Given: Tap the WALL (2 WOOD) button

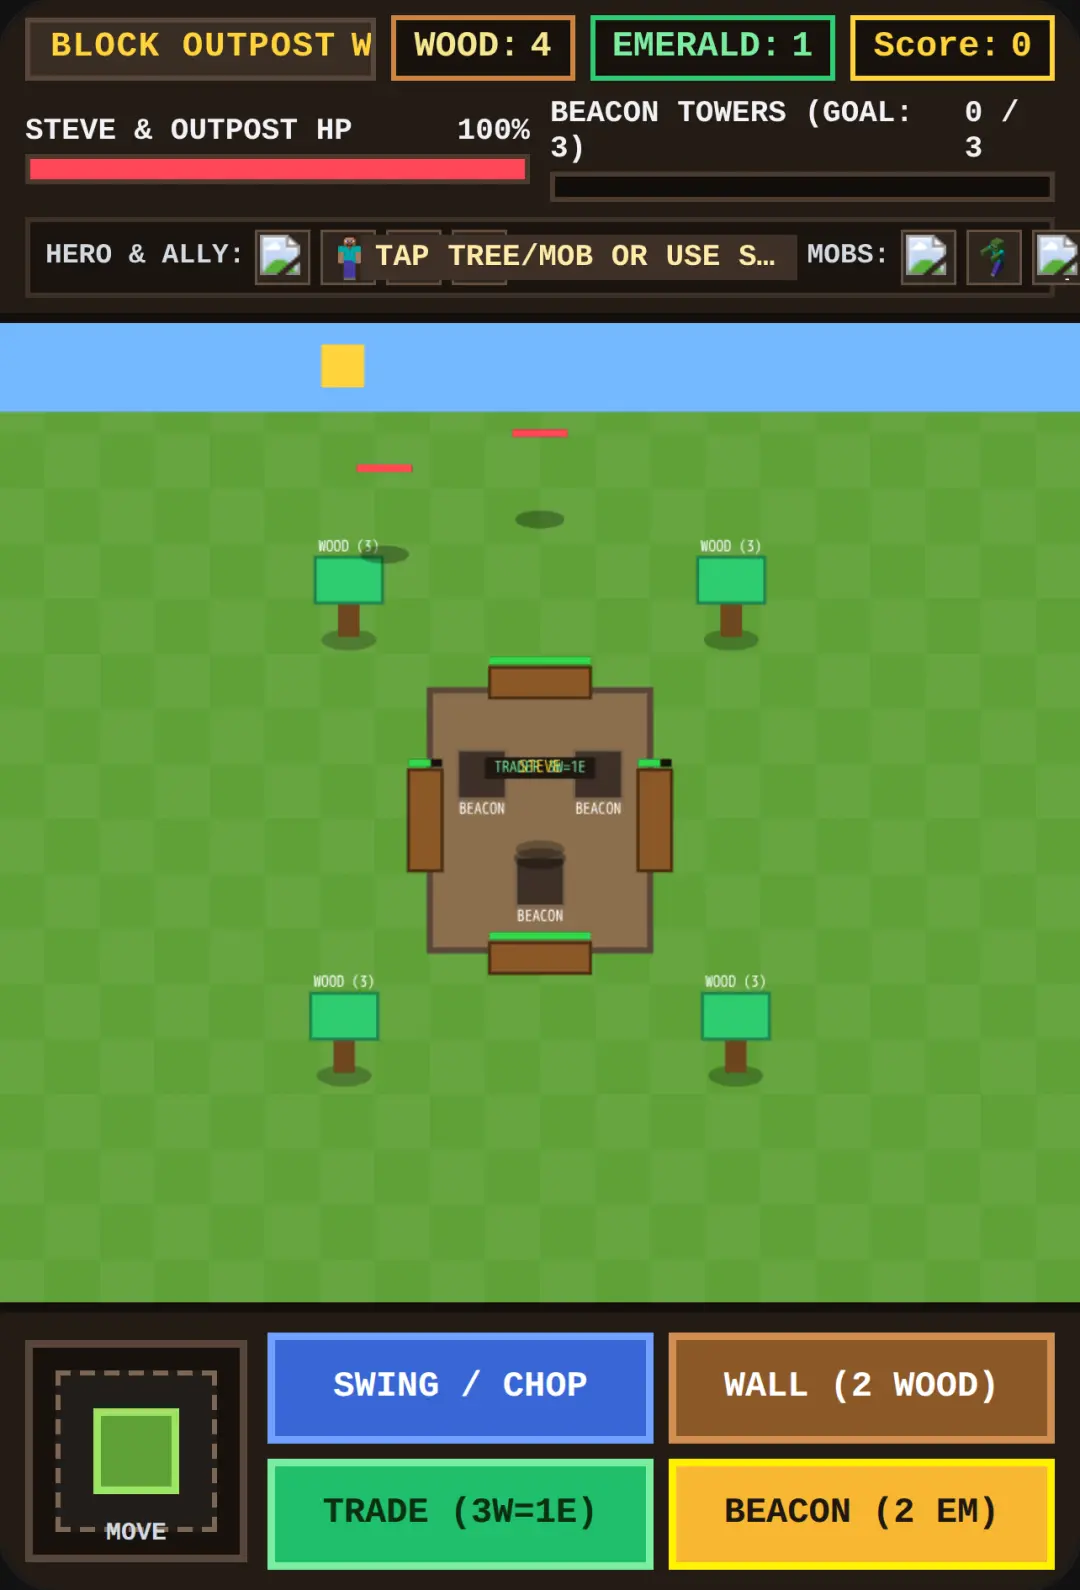Looking at the screenshot, I should coord(861,1387).
